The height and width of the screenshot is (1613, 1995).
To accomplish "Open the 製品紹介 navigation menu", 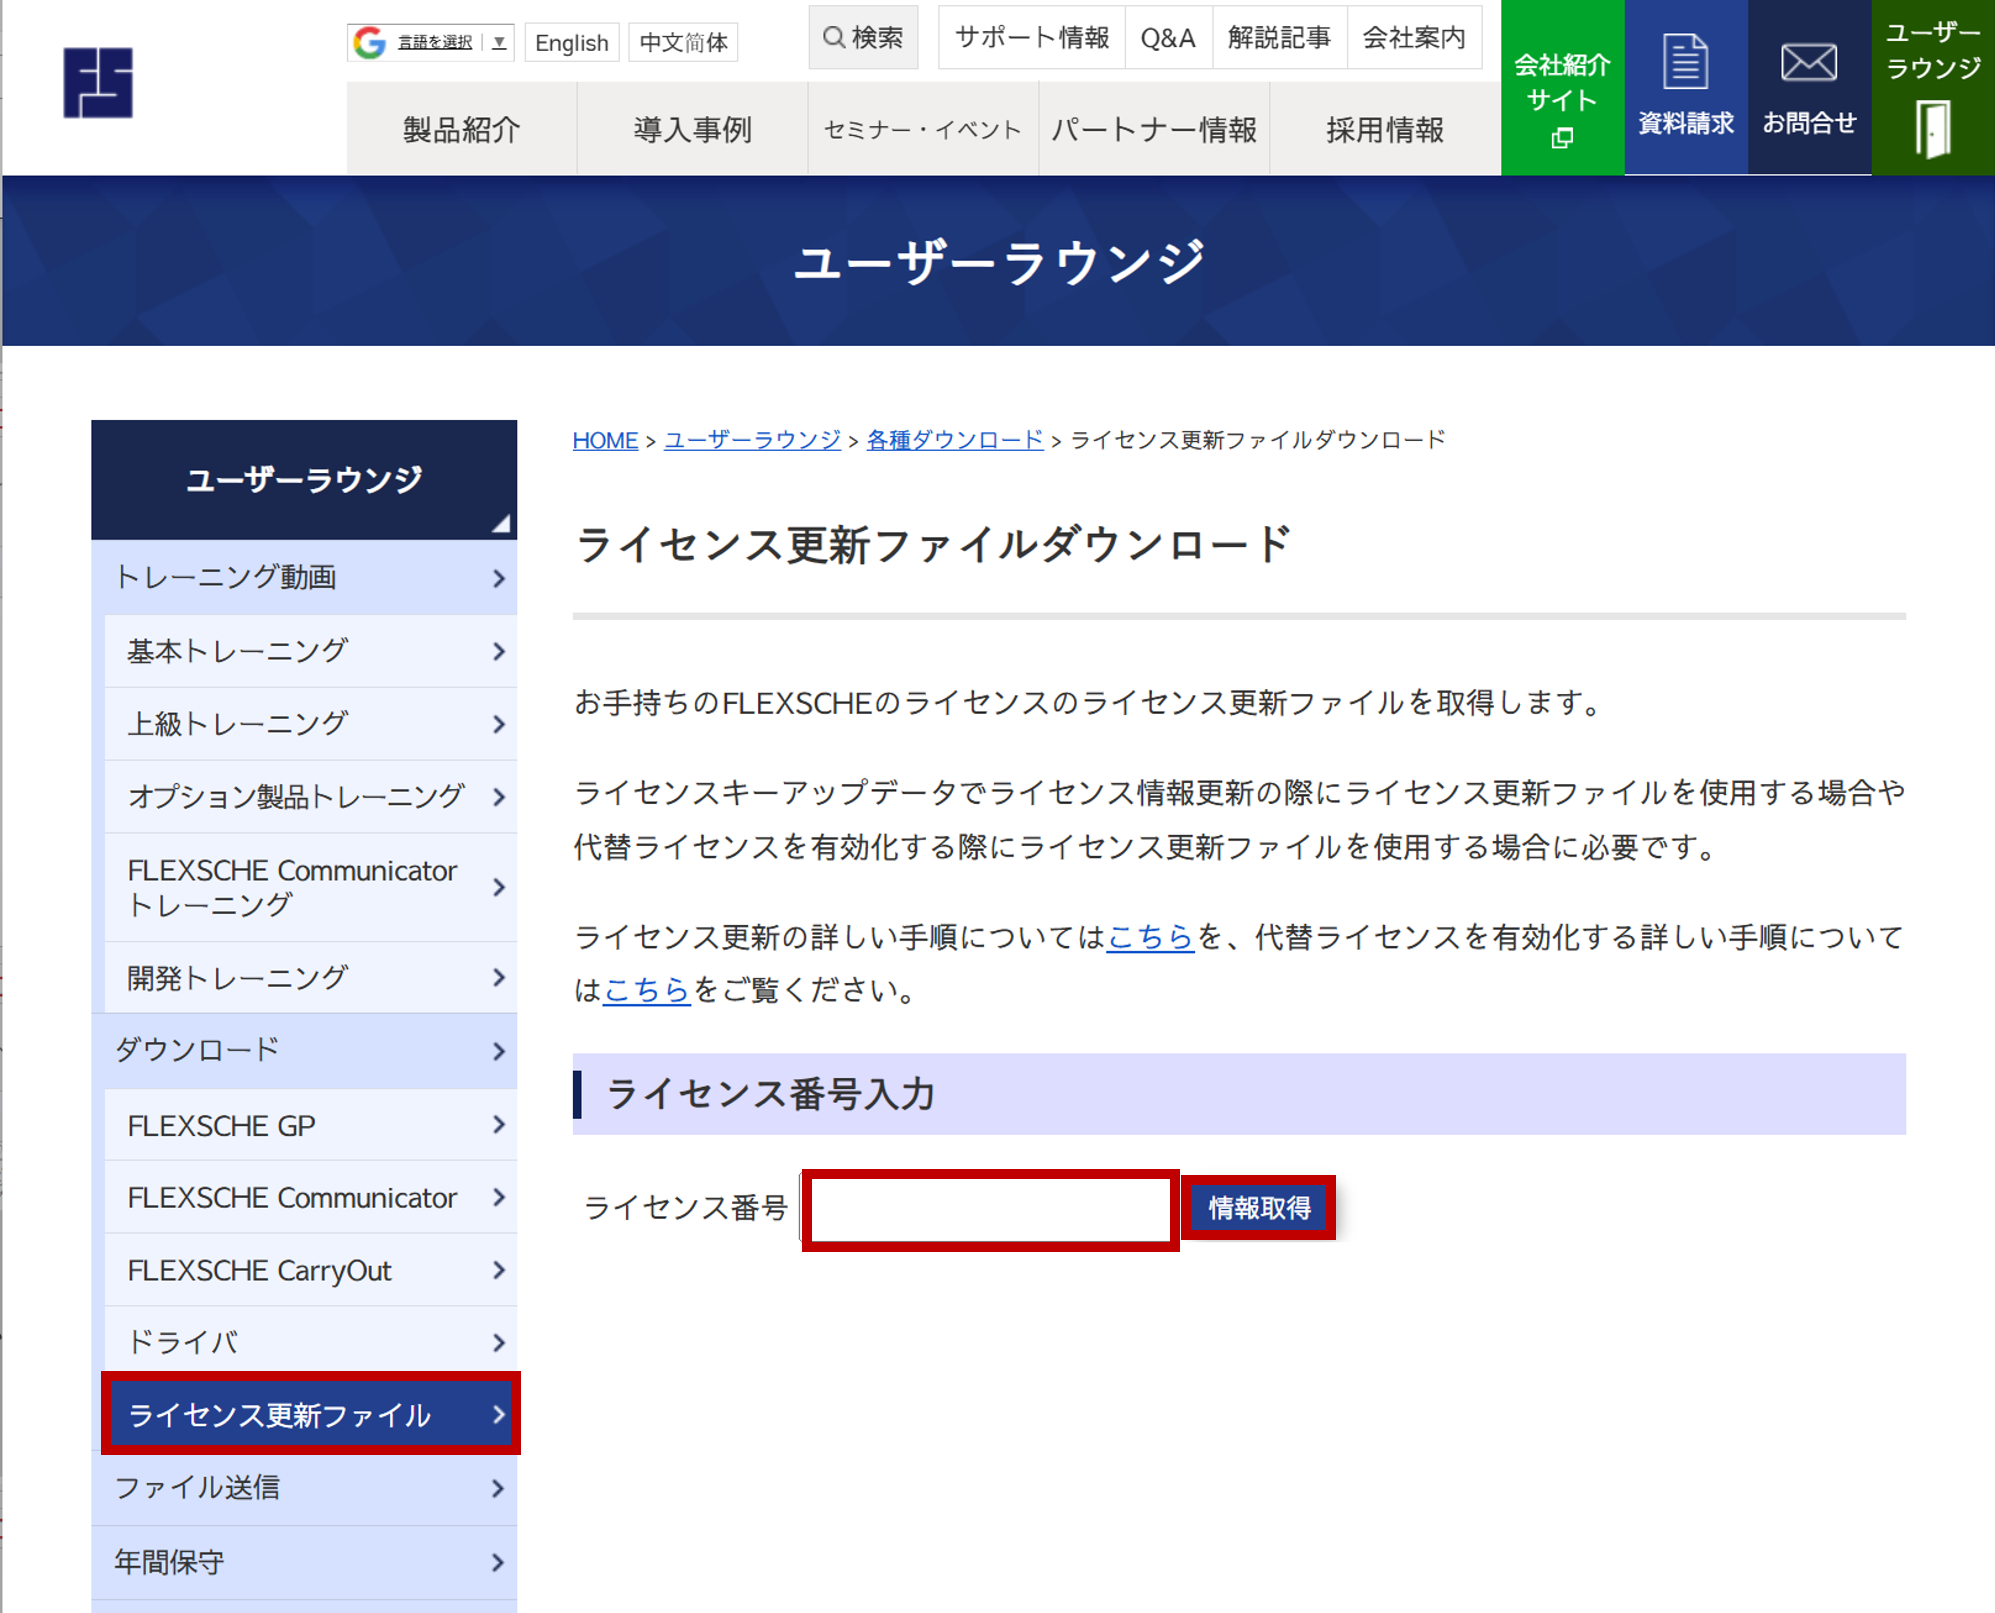I will (461, 130).
